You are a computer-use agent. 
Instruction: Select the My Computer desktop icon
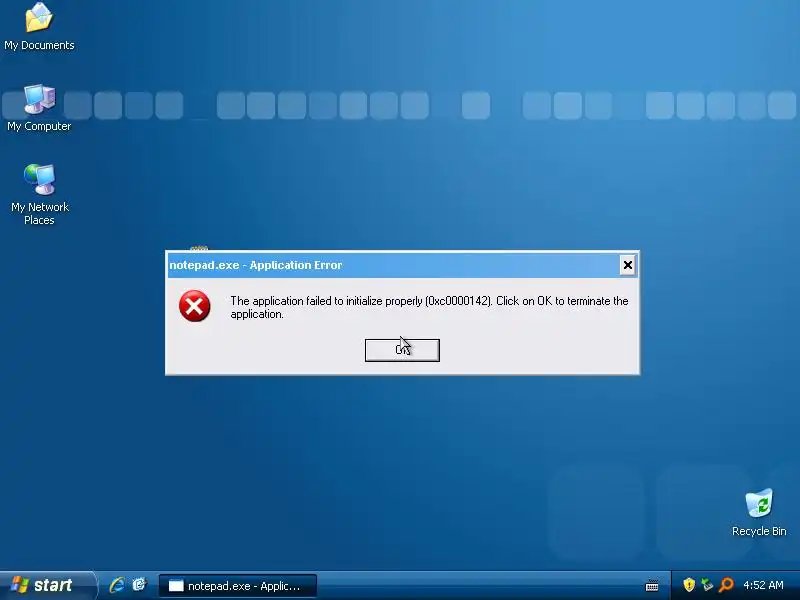click(39, 108)
